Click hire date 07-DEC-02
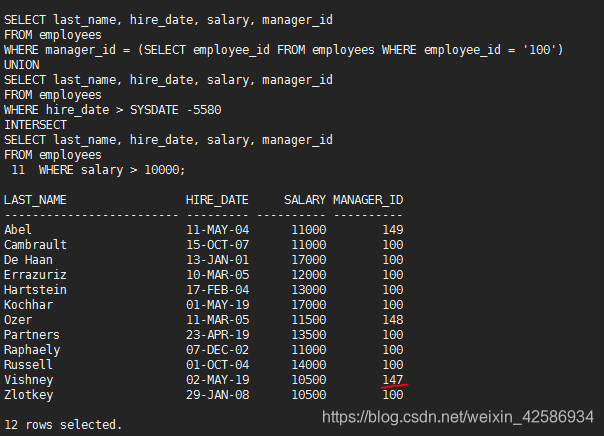 [218, 350]
